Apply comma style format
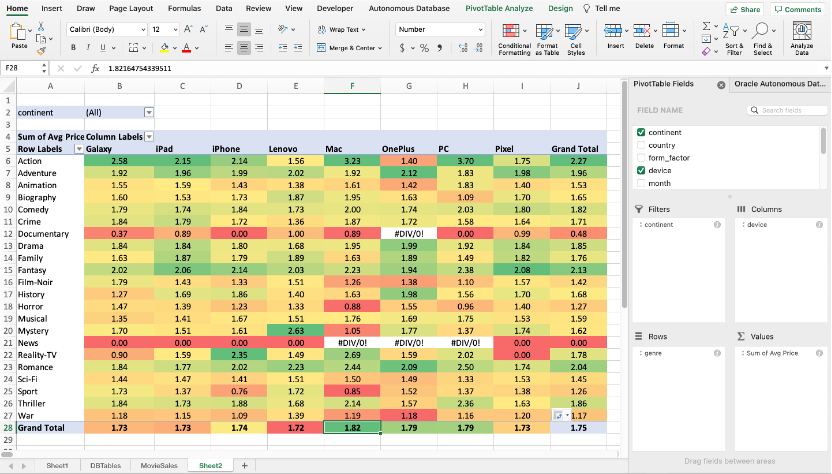The width and height of the screenshot is (832, 474). [x=440, y=48]
